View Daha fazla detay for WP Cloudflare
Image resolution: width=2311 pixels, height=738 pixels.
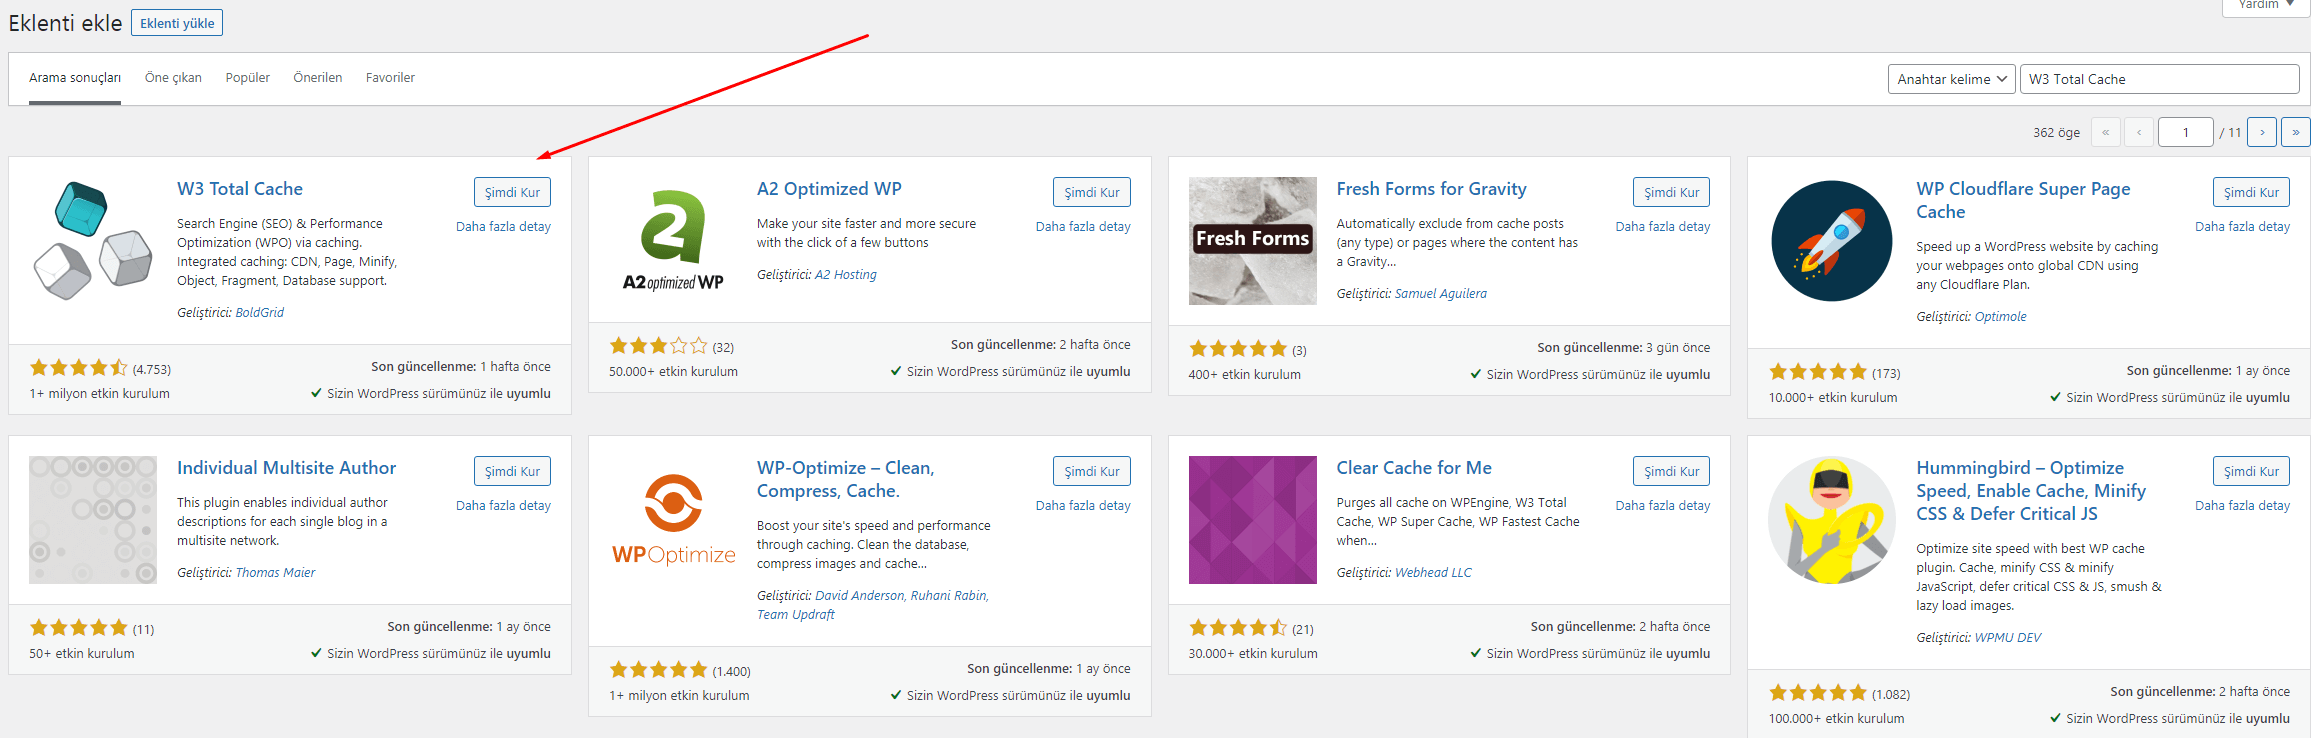[2242, 227]
